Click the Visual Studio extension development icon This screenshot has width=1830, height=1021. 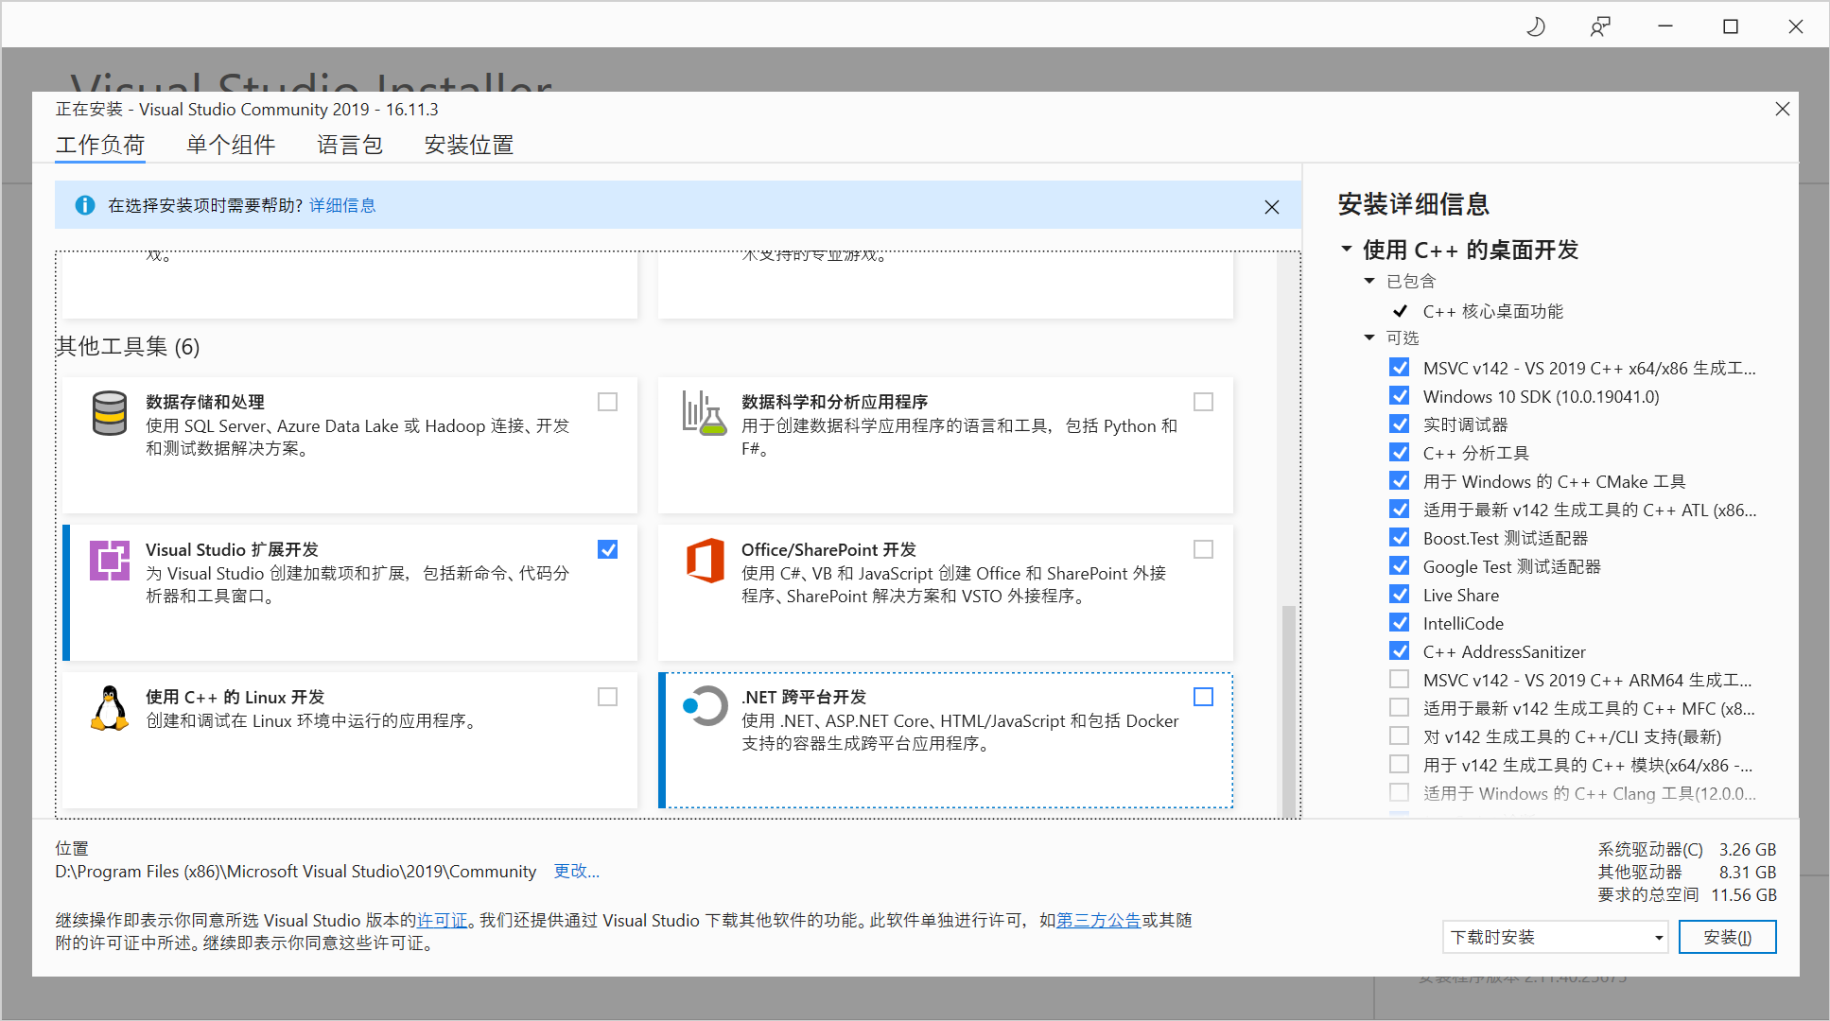[x=109, y=560]
